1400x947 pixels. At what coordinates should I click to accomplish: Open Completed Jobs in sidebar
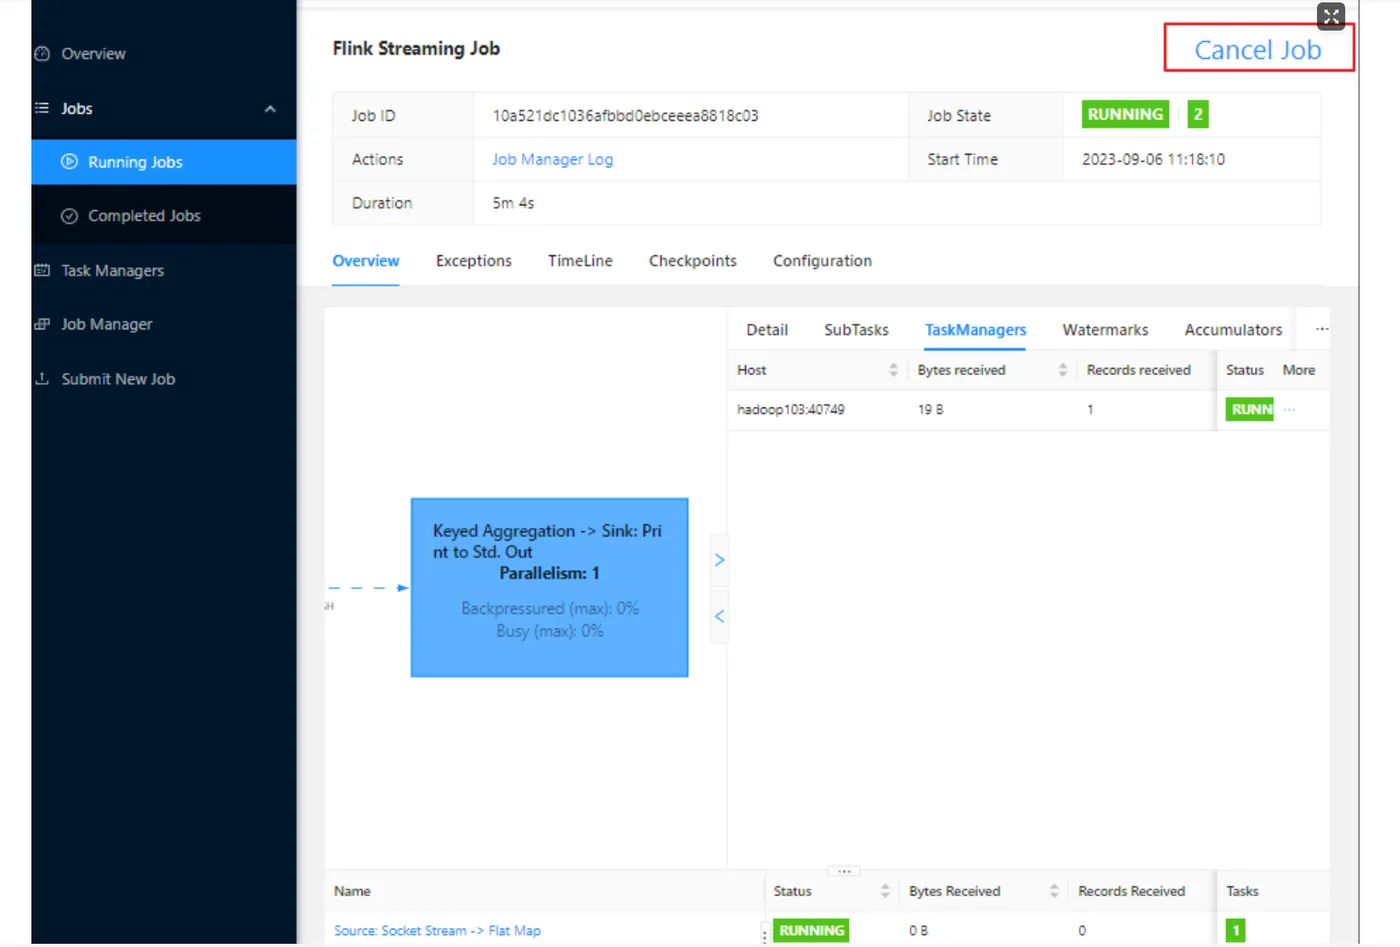(144, 216)
